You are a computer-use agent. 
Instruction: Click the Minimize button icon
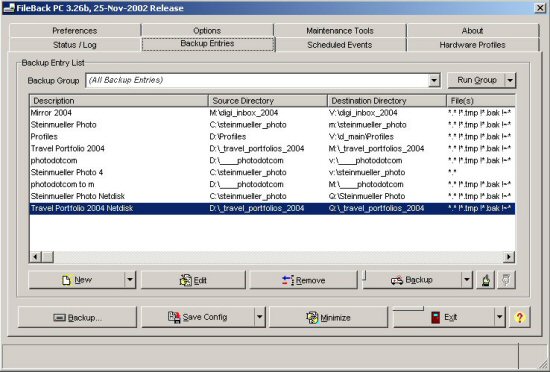pyautogui.click(x=312, y=317)
